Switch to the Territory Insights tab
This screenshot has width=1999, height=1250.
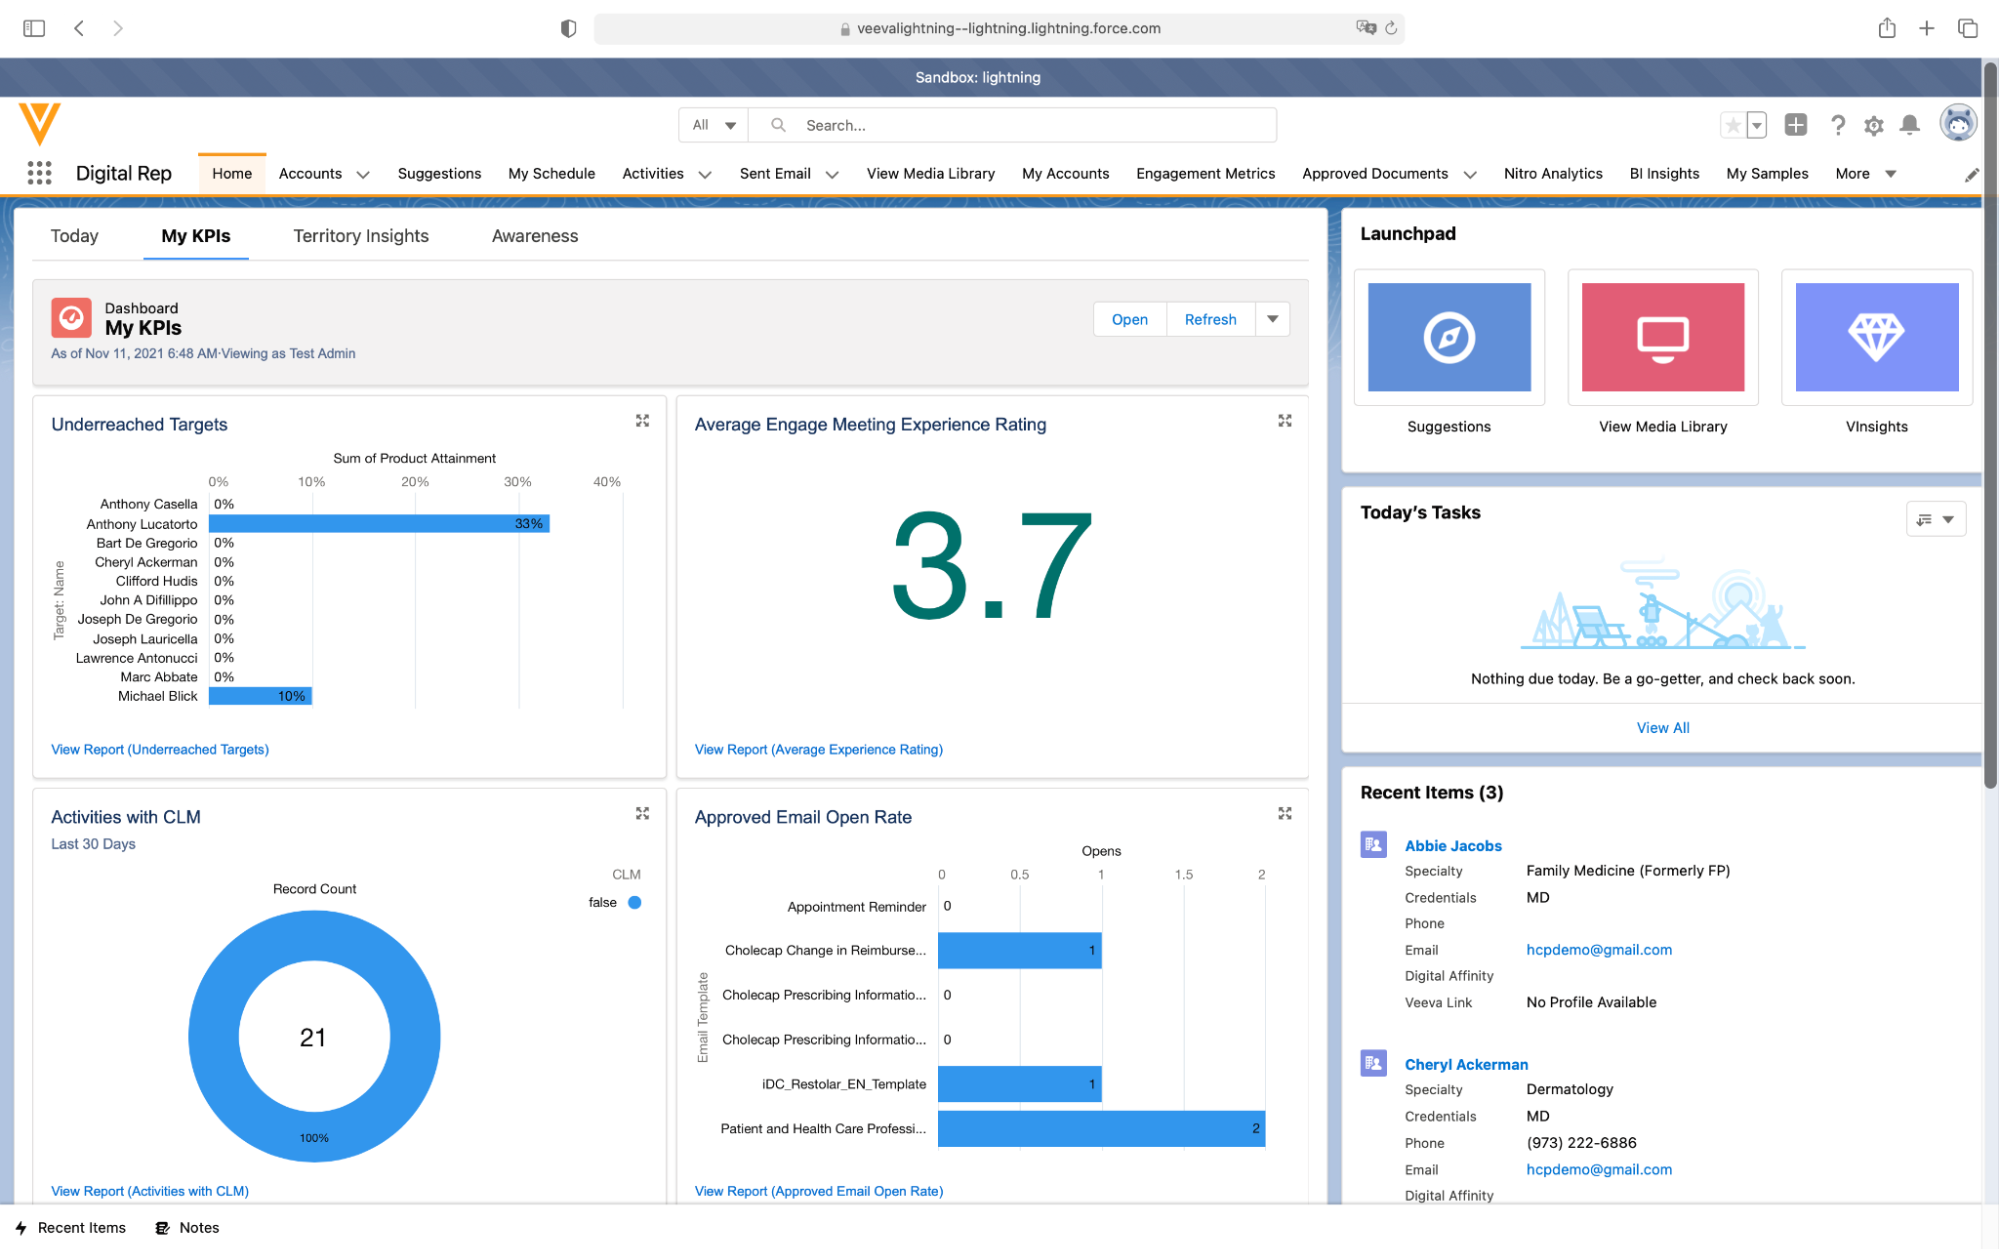360,236
